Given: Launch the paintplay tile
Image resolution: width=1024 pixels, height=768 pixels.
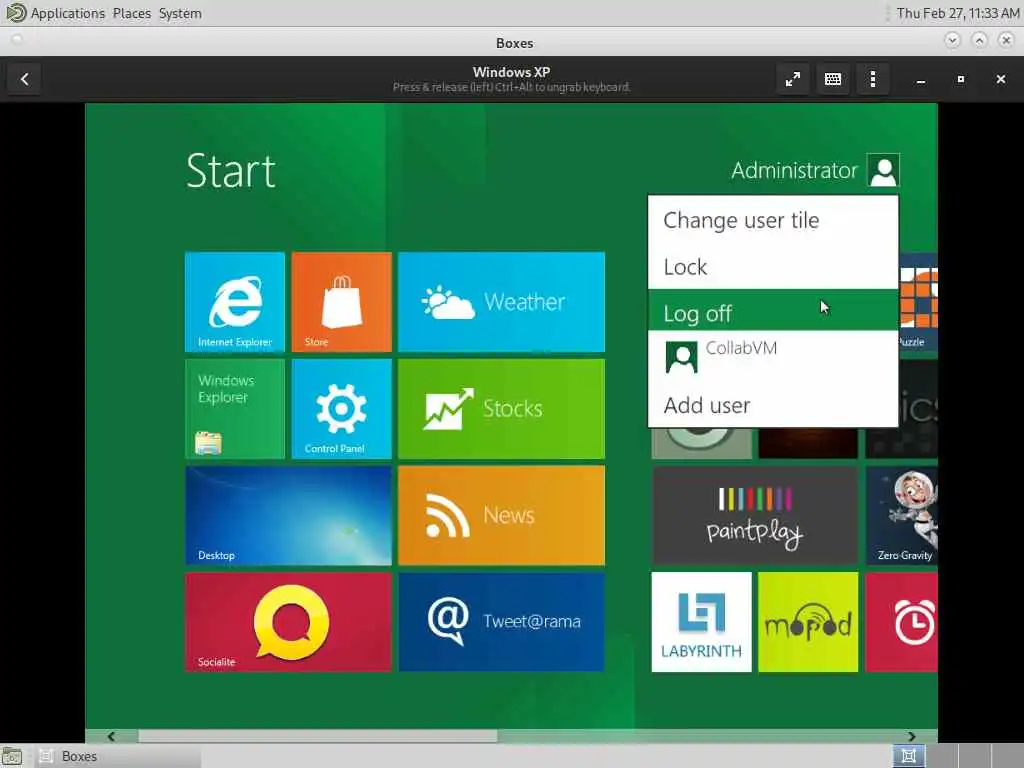Looking at the screenshot, I should pos(754,515).
